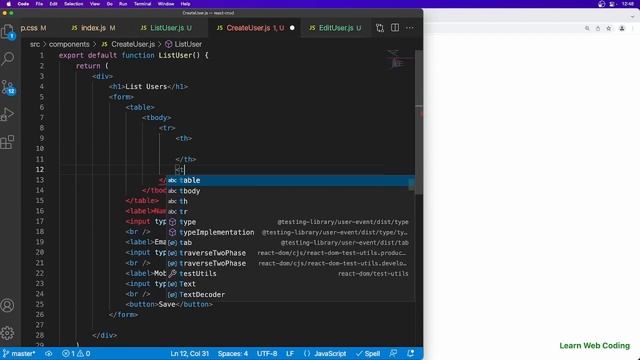Click the ListUser symbol breadcrumb
Viewport: 640px width, 360px height.
(x=183, y=44)
